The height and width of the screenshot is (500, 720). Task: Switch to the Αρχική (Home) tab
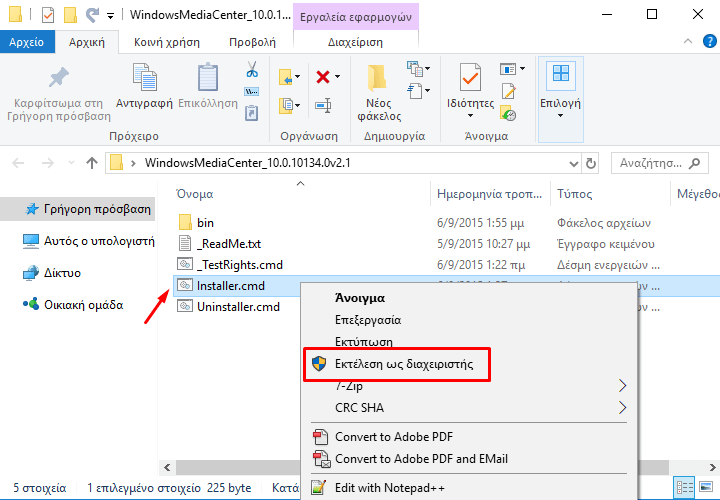pos(87,42)
